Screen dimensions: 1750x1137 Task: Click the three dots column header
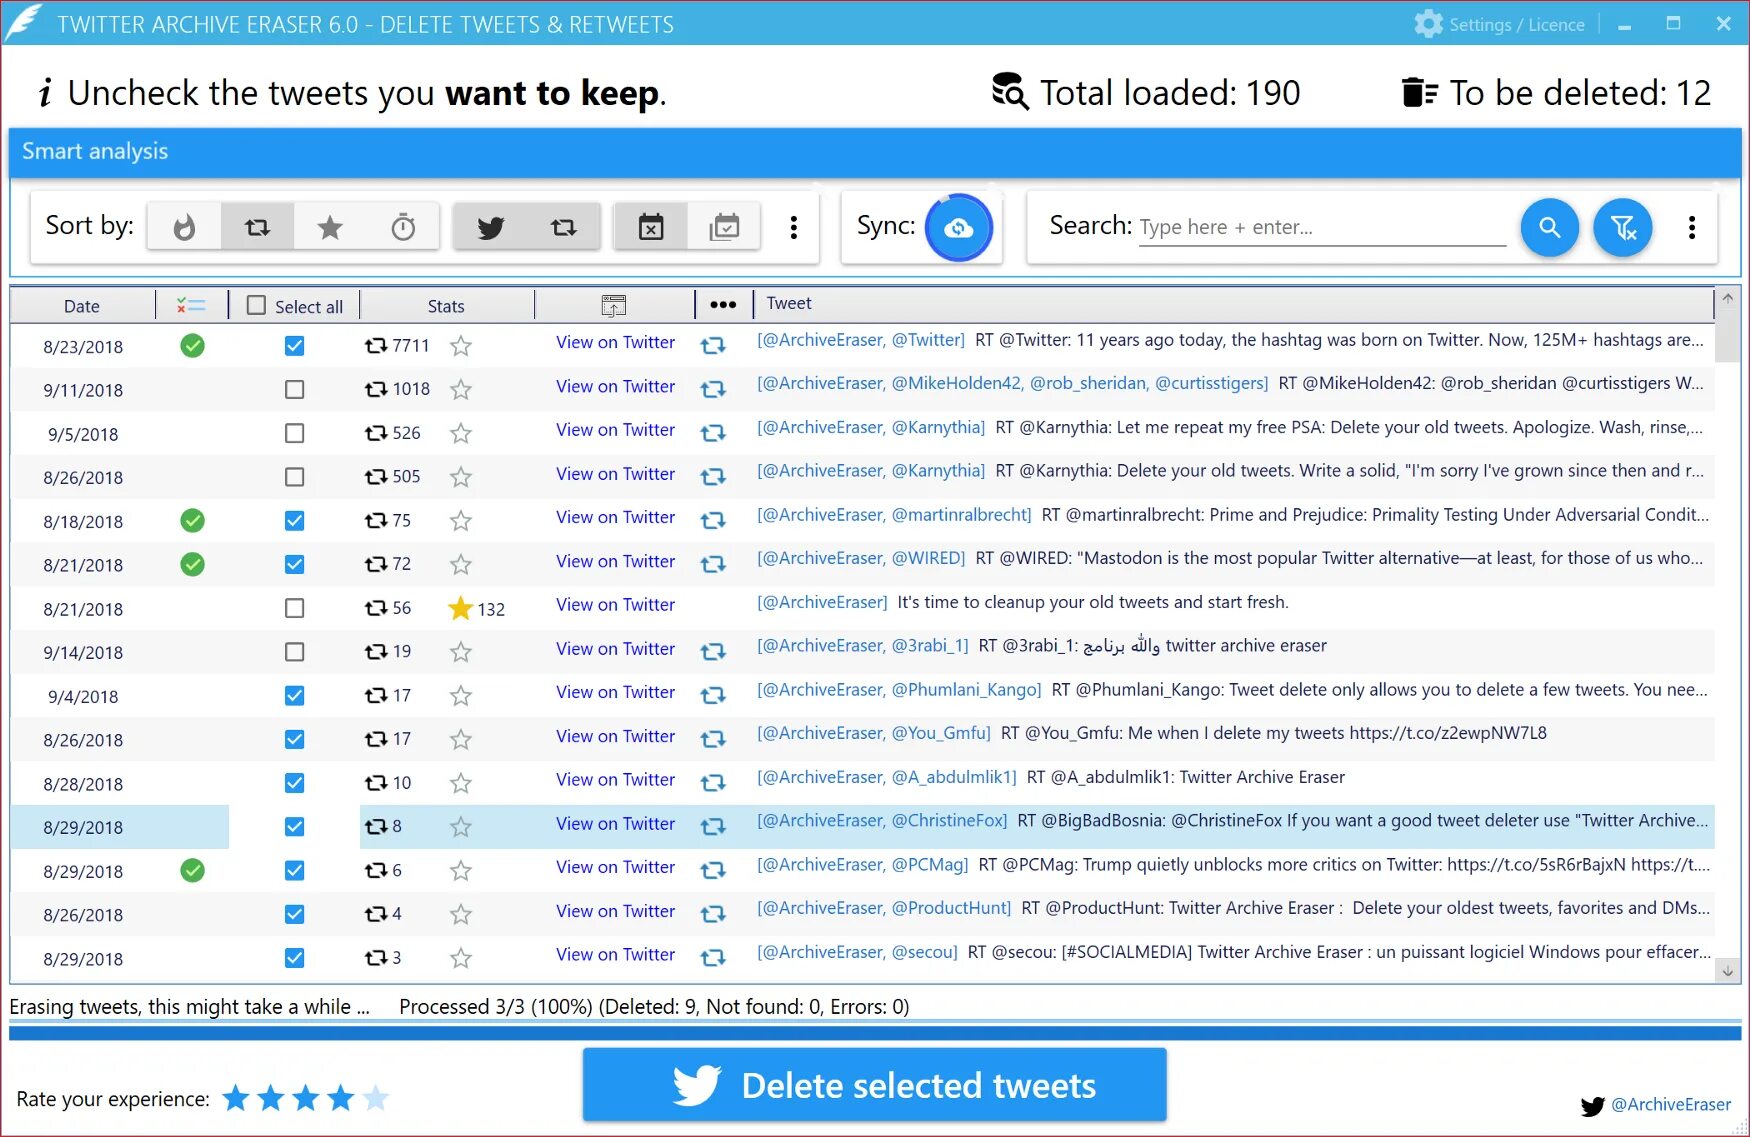(x=723, y=305)
